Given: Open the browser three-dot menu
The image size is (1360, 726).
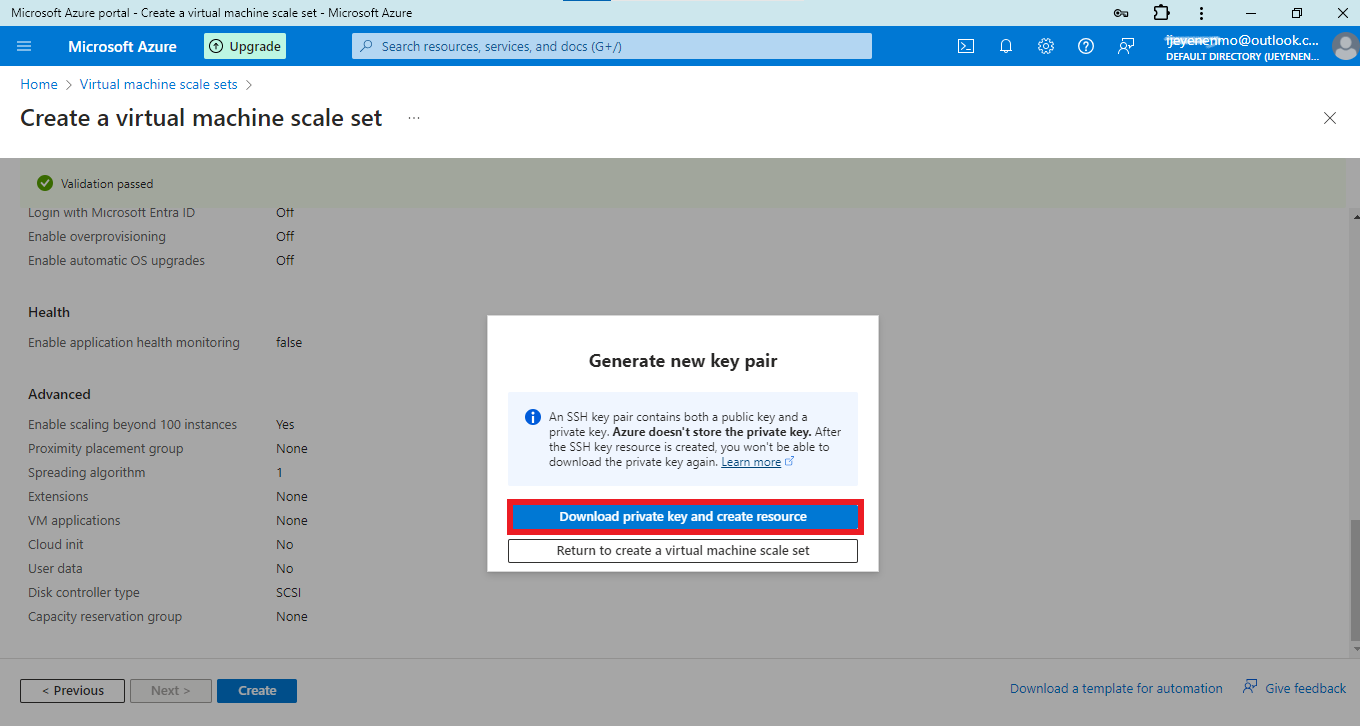Looking at the screenshot, I should [x=1201, y=13].
